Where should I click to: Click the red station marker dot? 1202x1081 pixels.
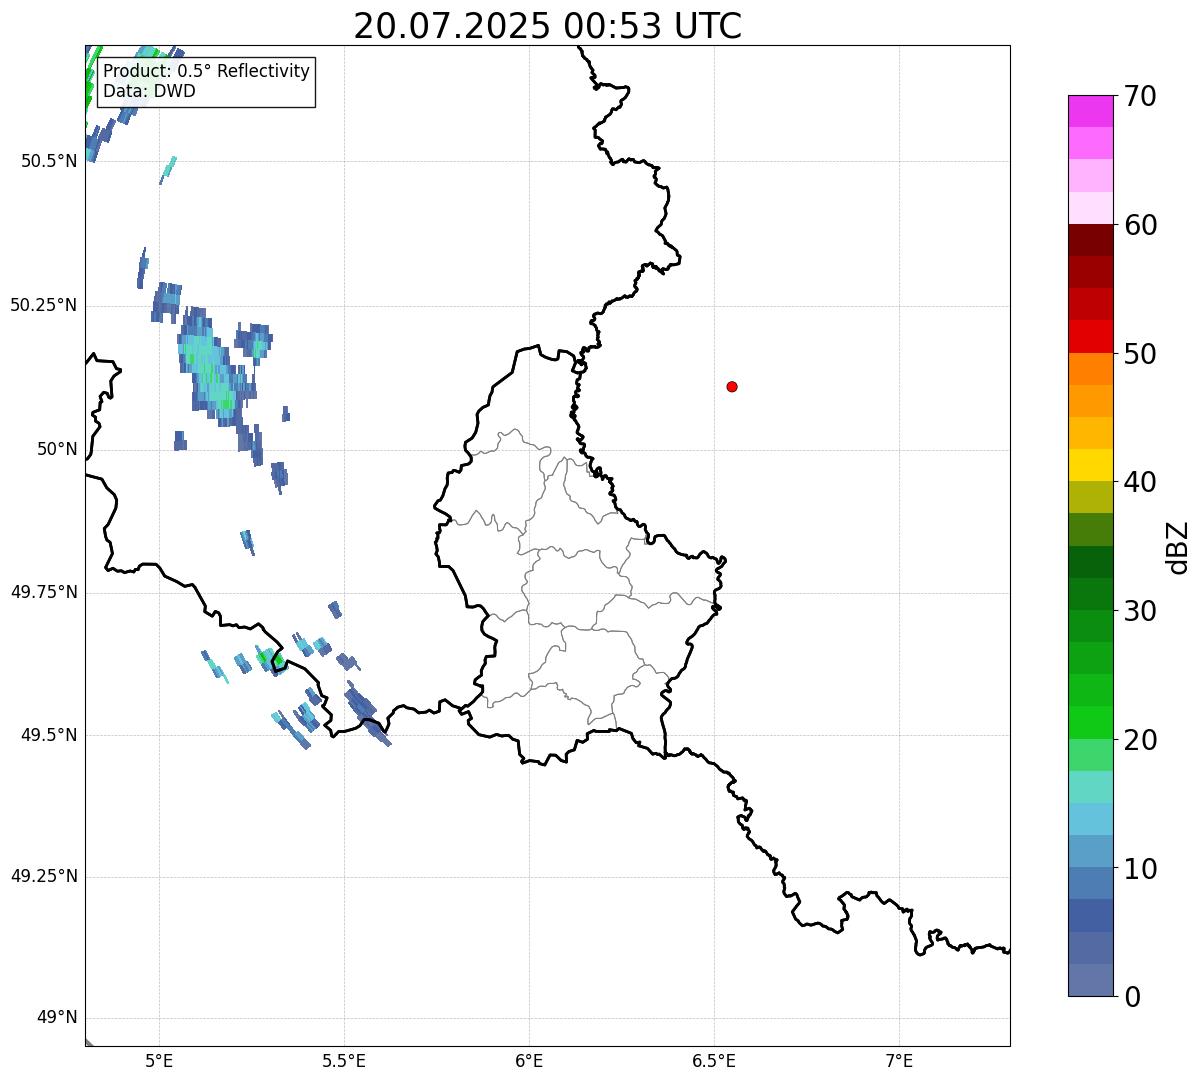tap(732, 386)
